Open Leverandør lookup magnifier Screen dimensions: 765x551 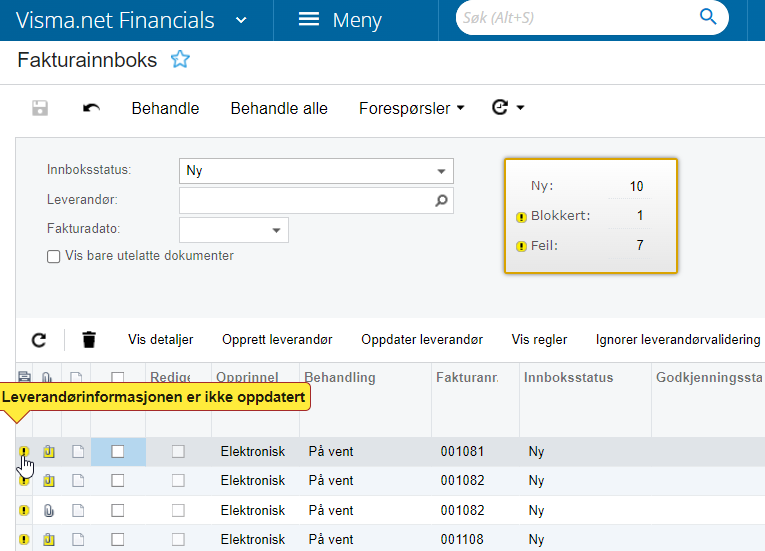442,201
